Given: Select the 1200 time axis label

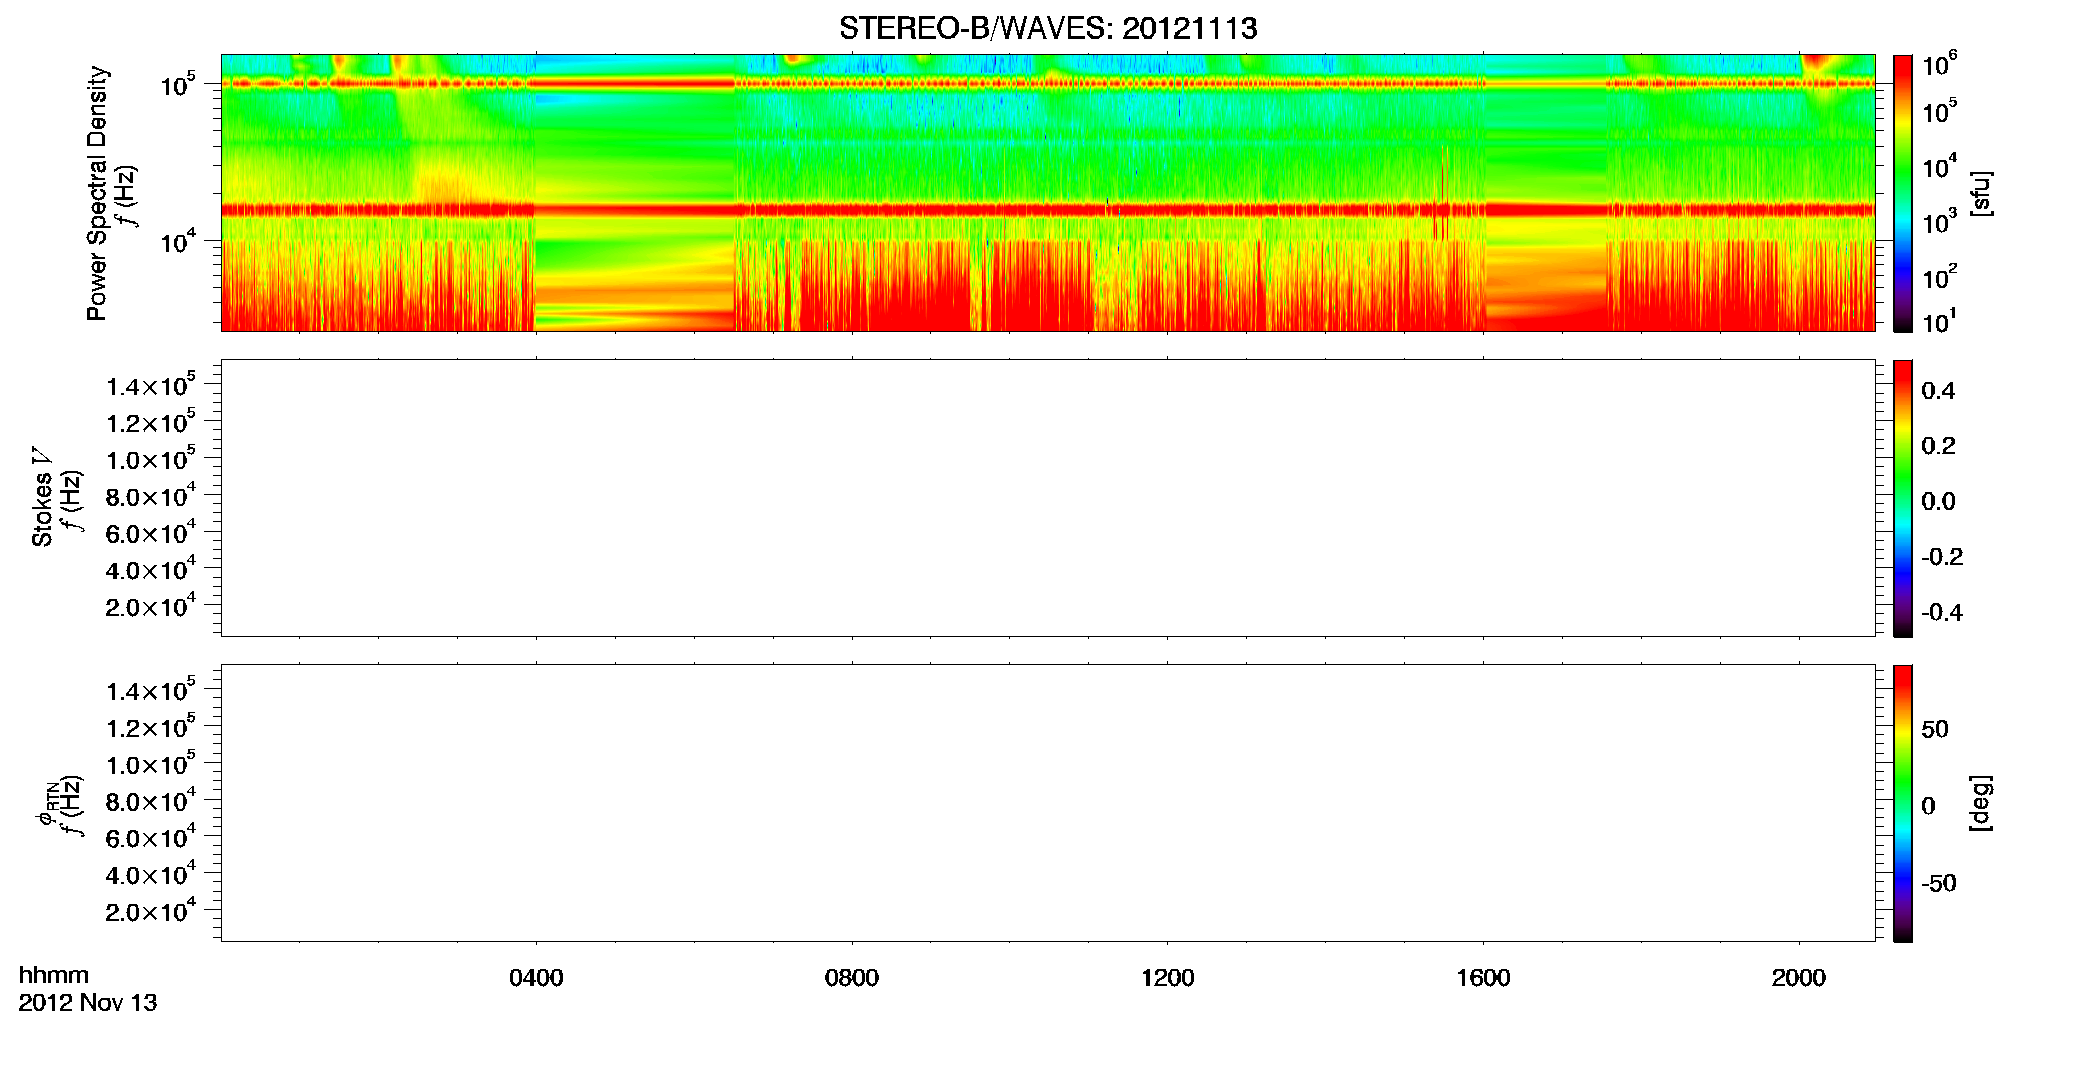Looking at the screenshot, I should point(1167,978).
